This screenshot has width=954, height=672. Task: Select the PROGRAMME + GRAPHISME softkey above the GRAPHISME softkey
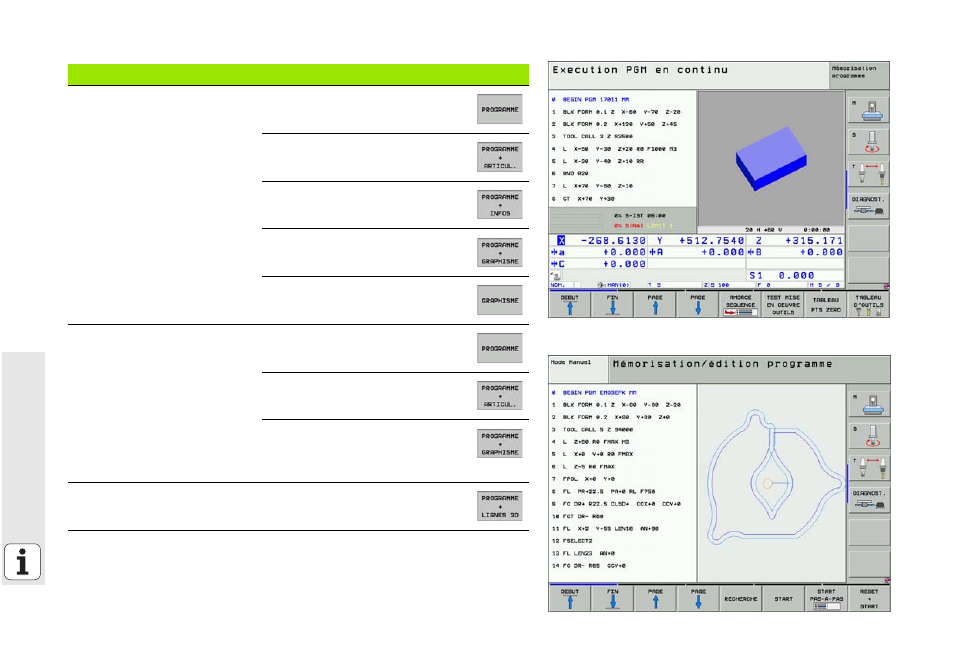coord(500,253)
